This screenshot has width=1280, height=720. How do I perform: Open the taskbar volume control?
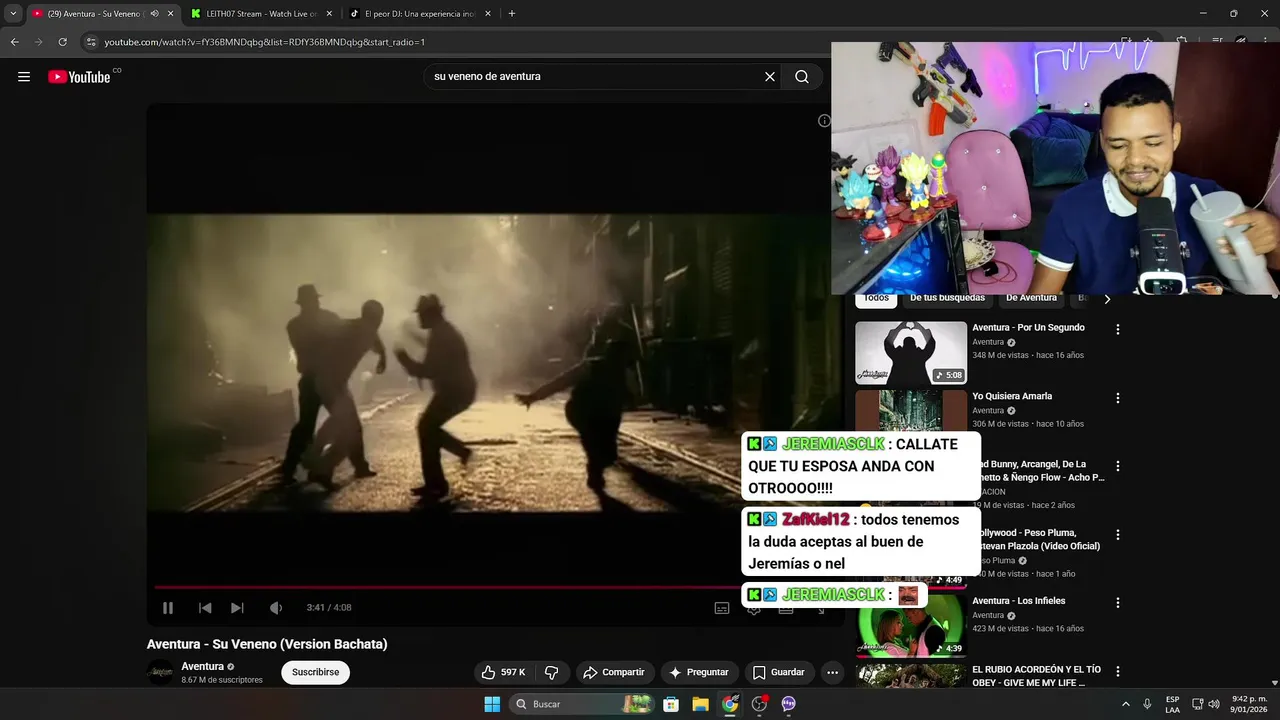pyautogui.click(x=1214, y=704)
